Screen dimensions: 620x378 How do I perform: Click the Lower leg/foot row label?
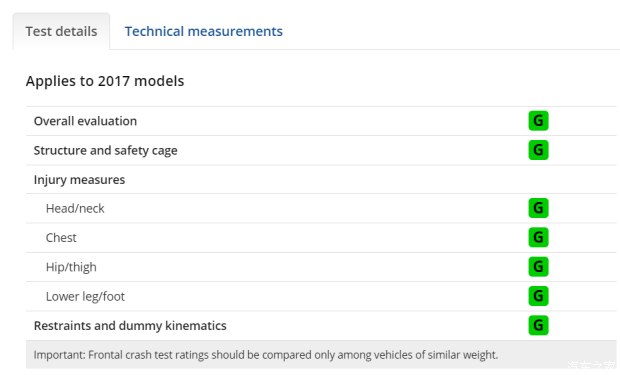[85, 297]
